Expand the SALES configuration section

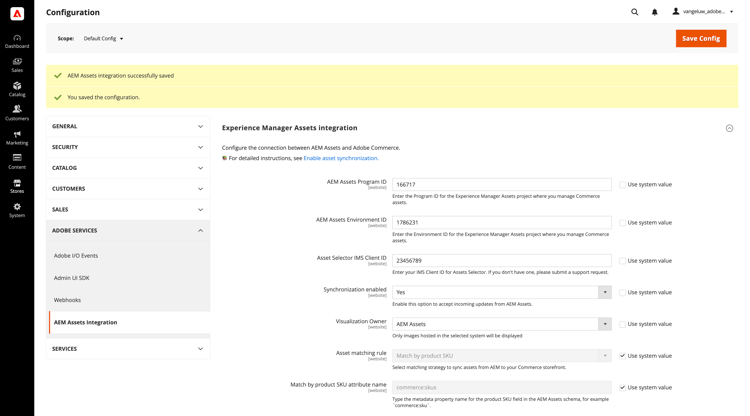point(128,209)
